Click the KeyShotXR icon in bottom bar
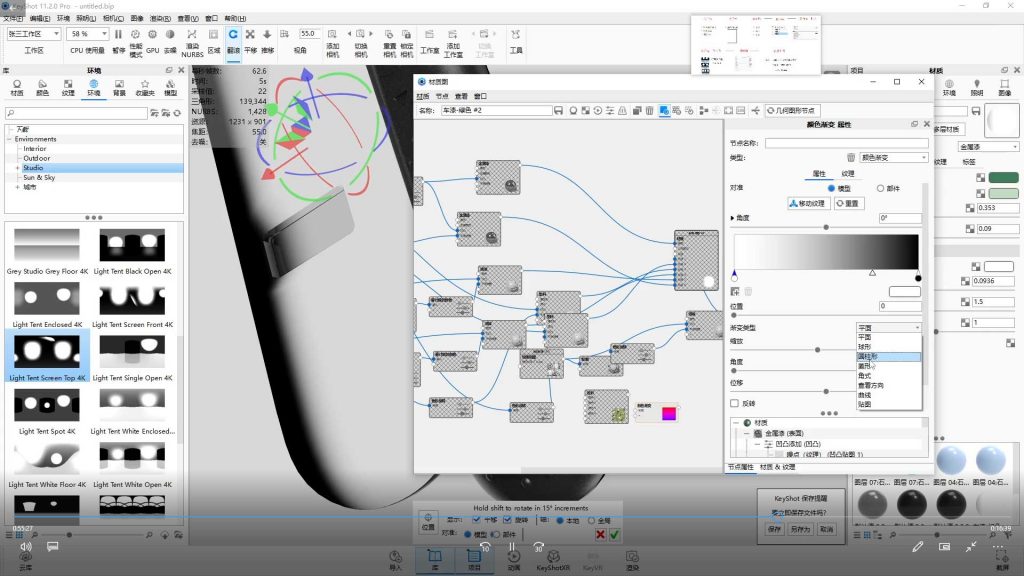This screenshot has height=576, width=1024. point(551,557)
